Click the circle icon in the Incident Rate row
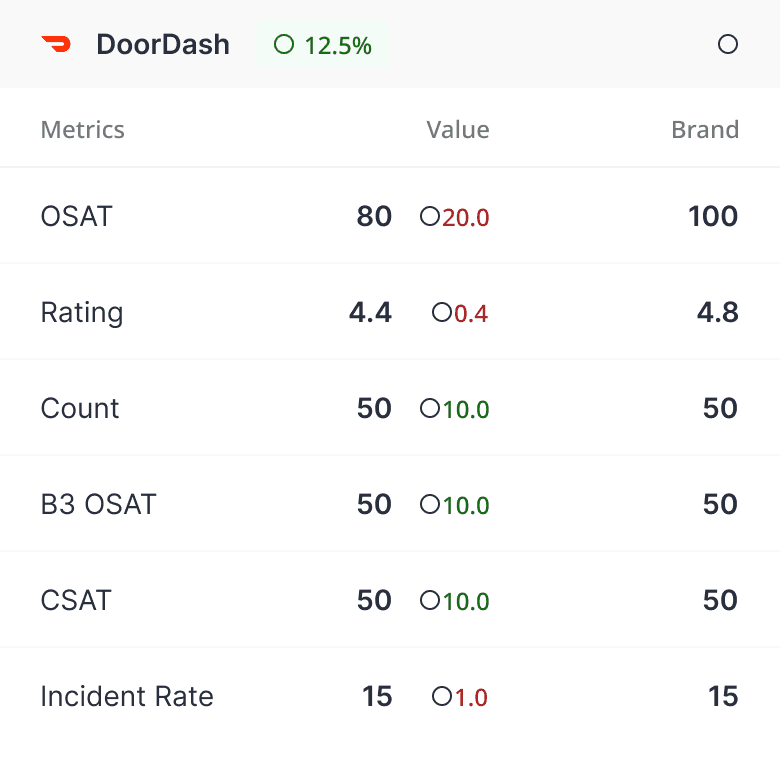780x770 pixels. (x=442, y=697)
